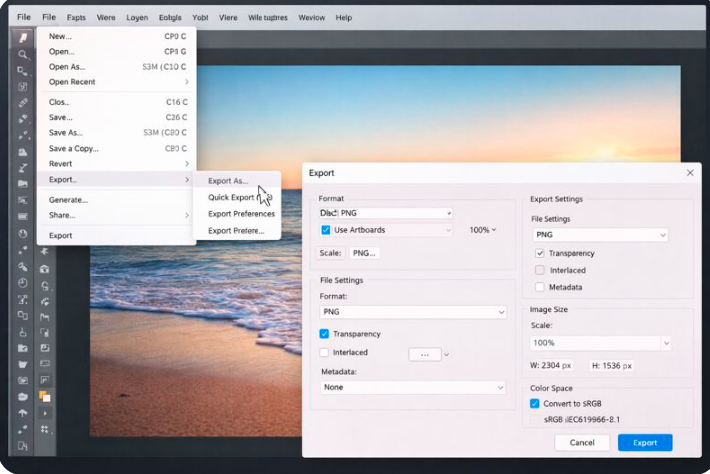Select the bandage healing tool
This screenshot has width=710, height=474.
coord(23,103)
